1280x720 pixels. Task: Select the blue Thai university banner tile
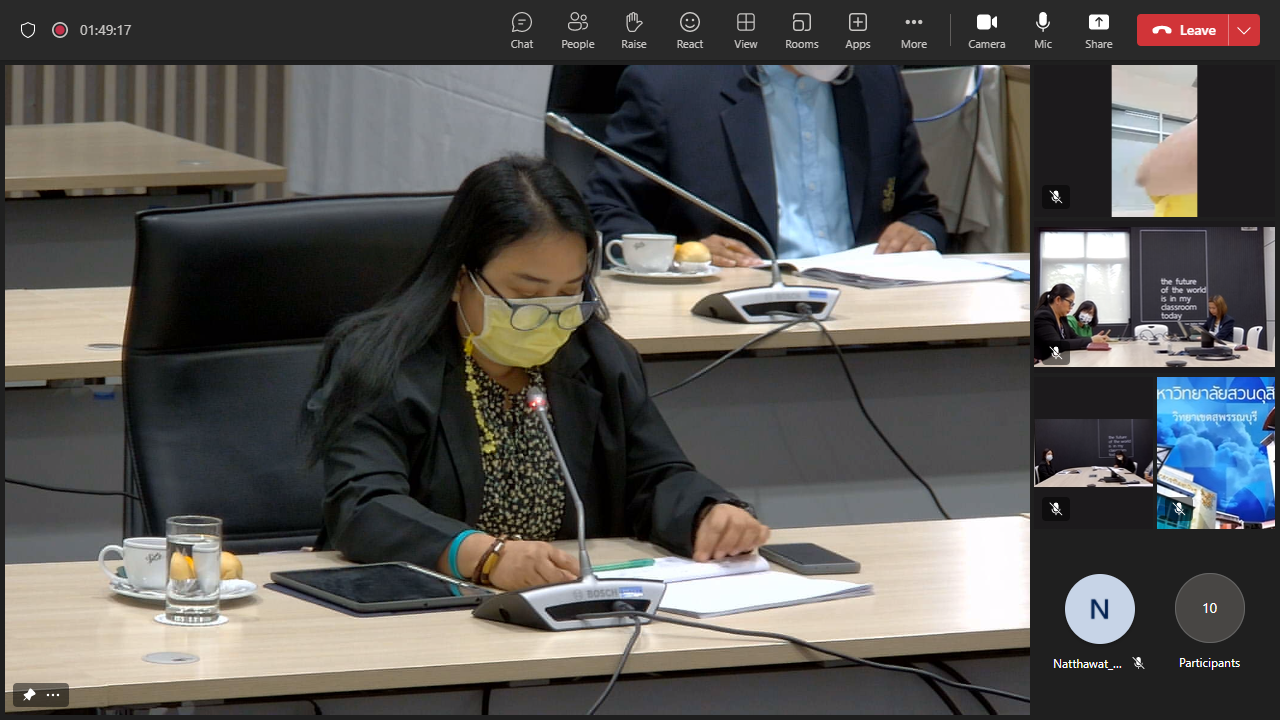point(1216,453)
